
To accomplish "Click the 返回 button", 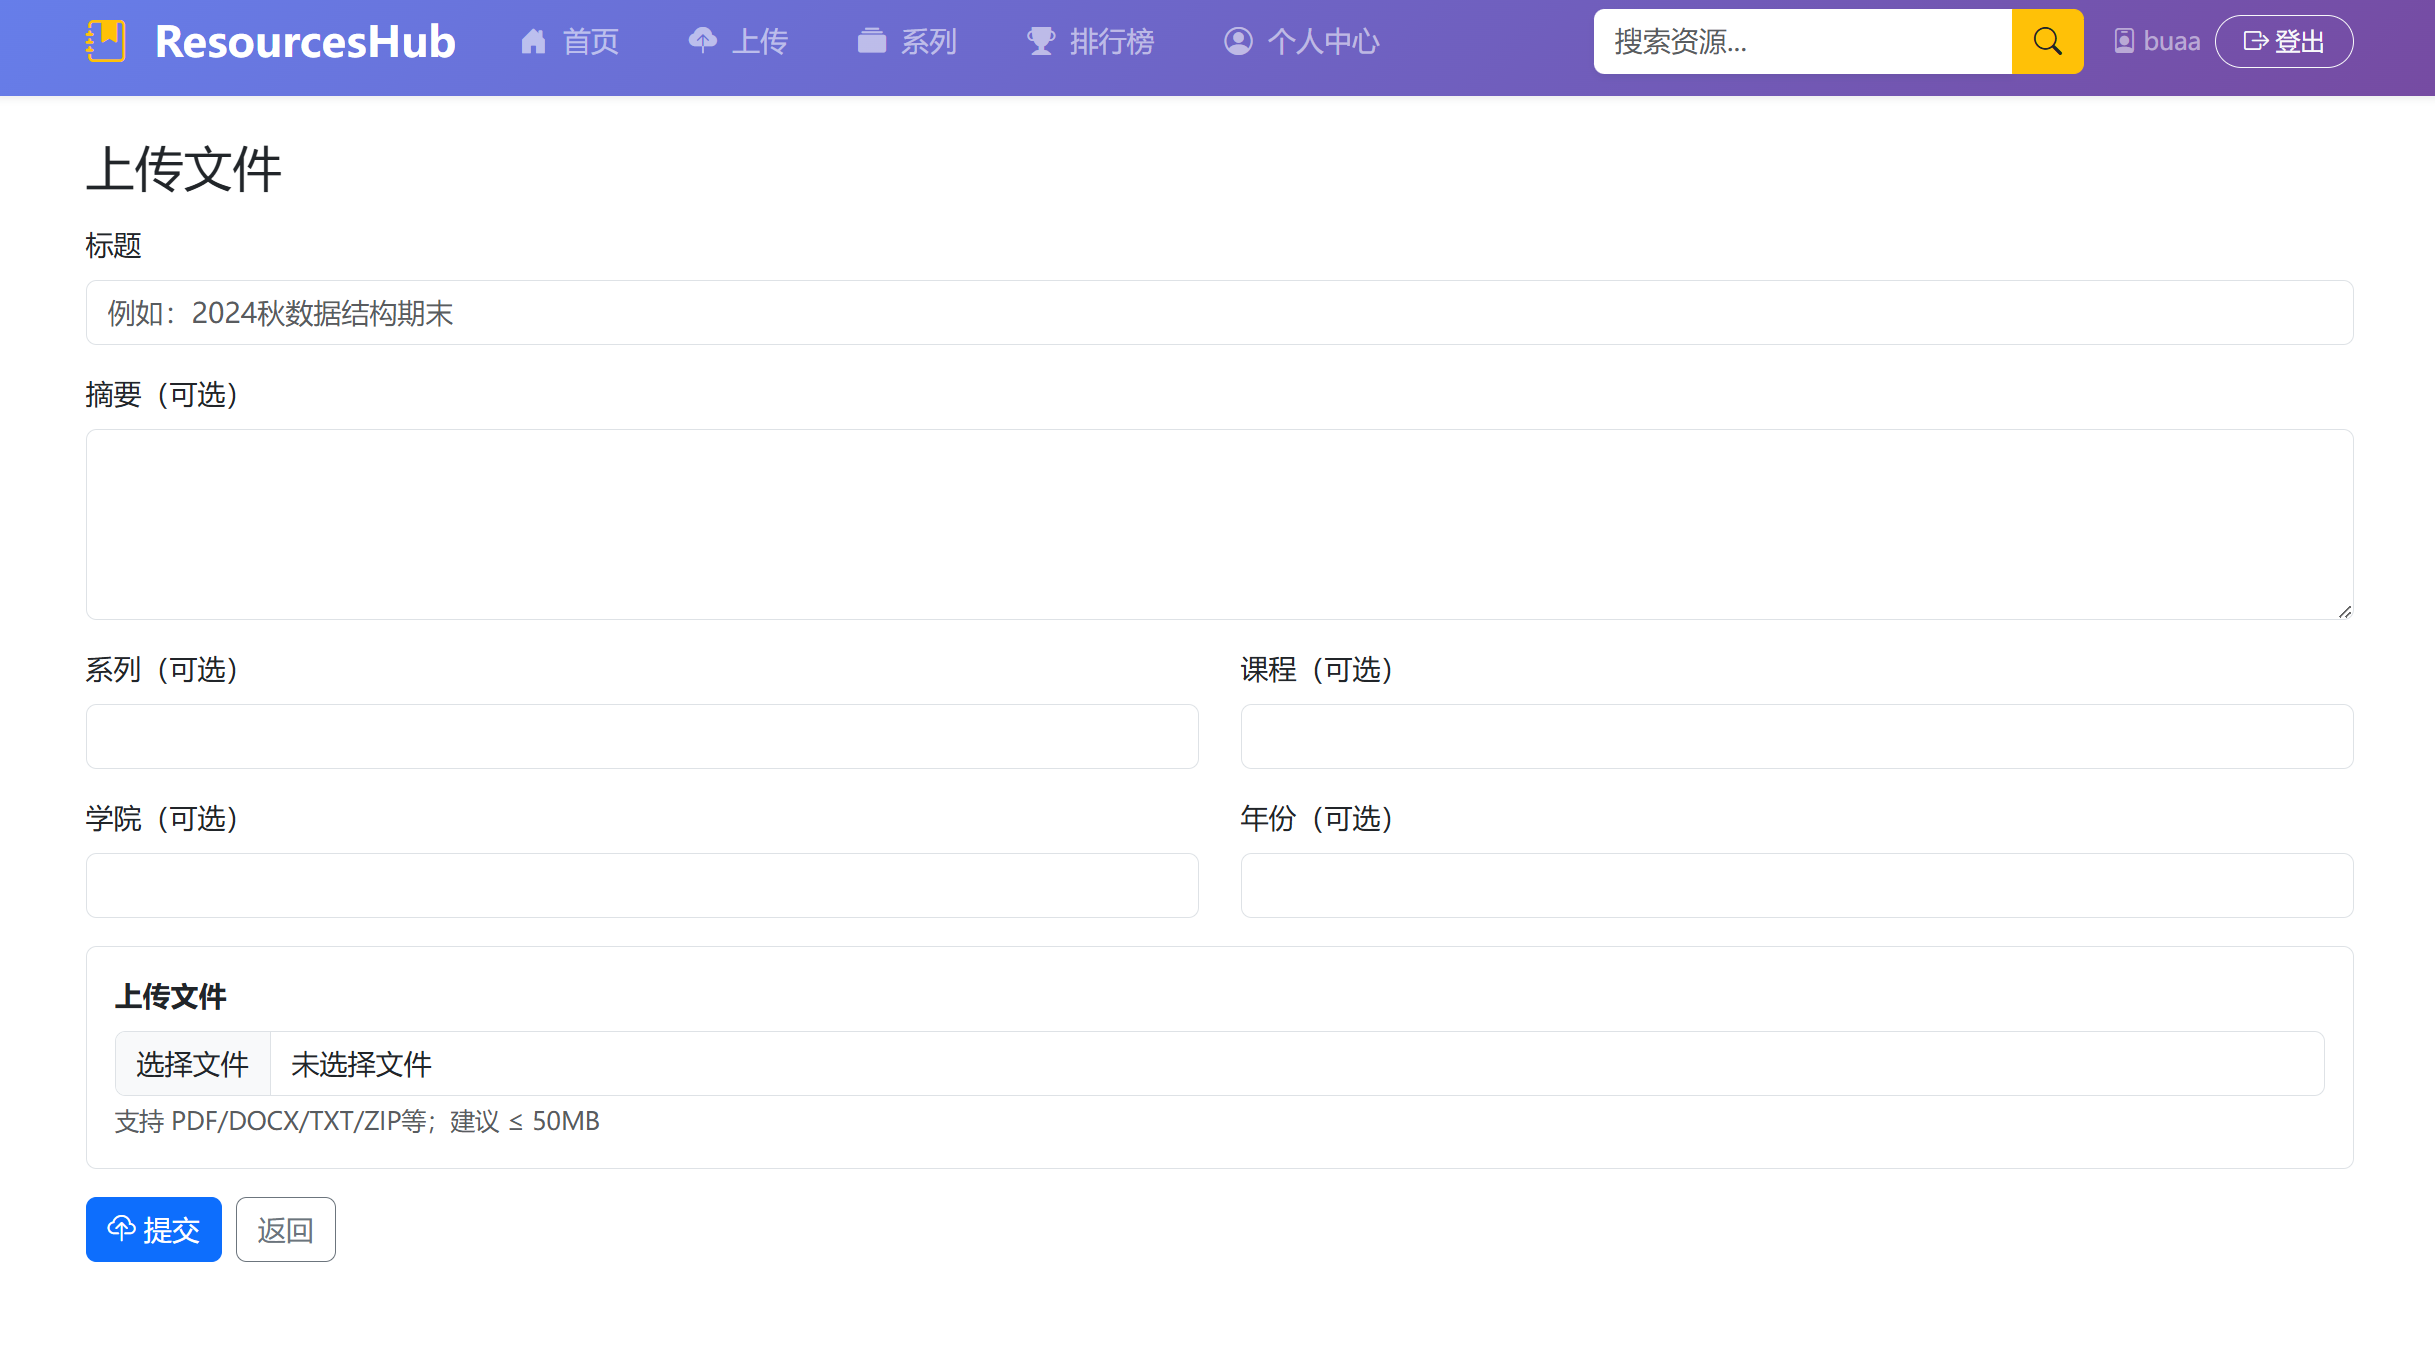I will point(286,1229).
